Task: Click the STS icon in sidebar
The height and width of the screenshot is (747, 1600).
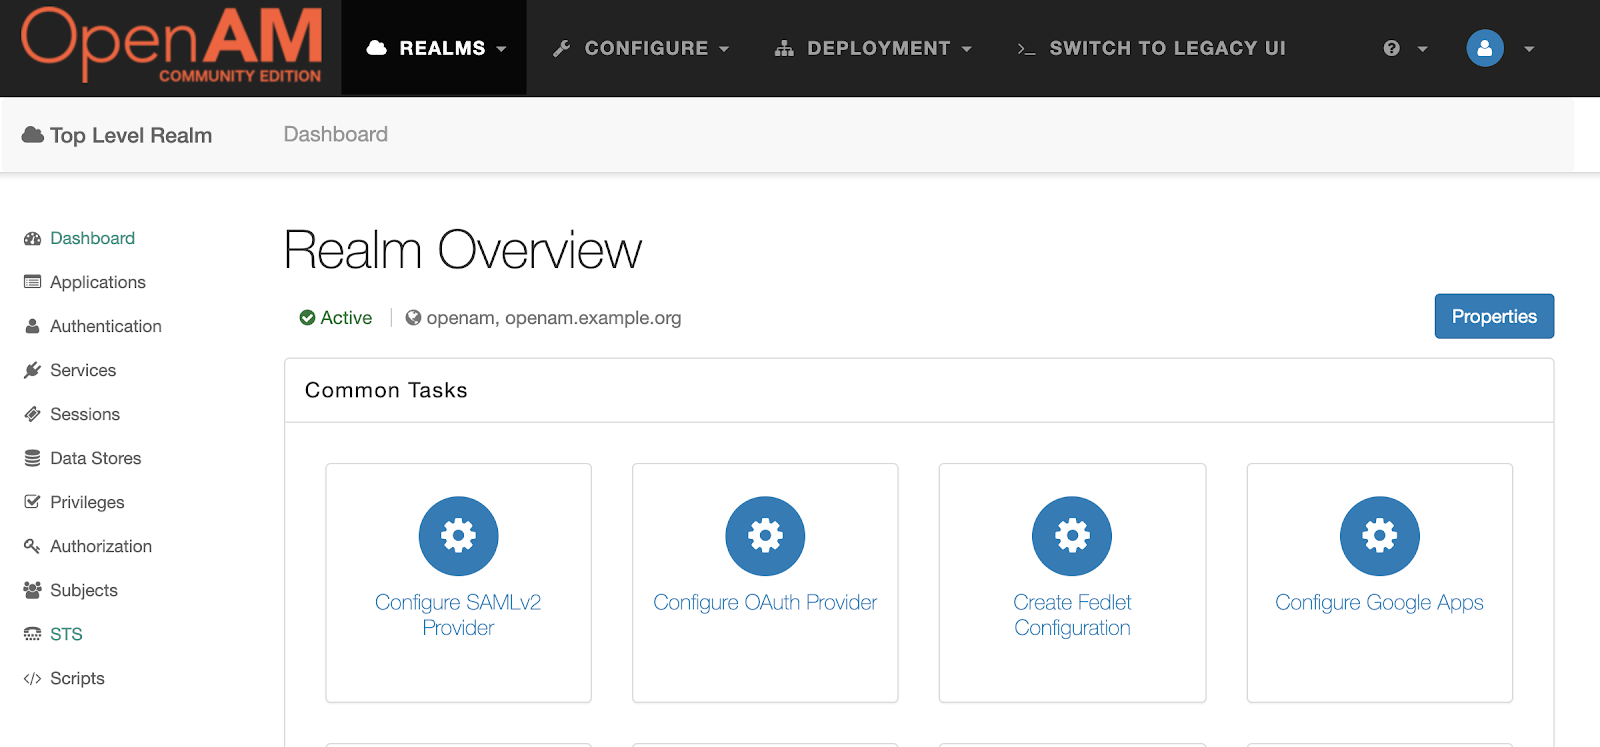Action: 32,634
